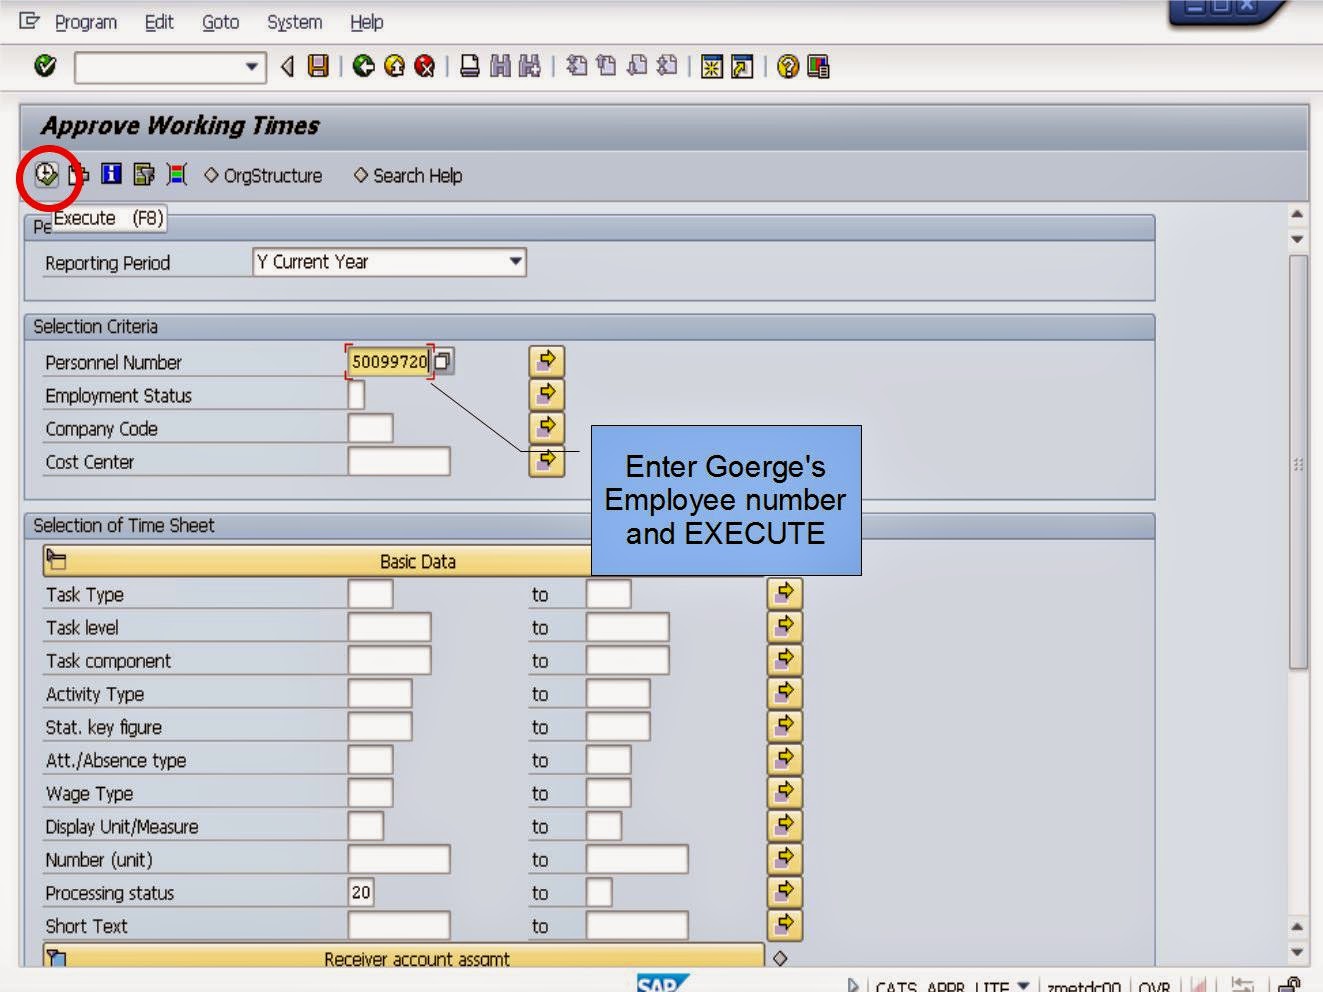This screenshot has width=1323, height=992.
Task: Click the Generate Shortcut icon
Action: tap(742, 67)
